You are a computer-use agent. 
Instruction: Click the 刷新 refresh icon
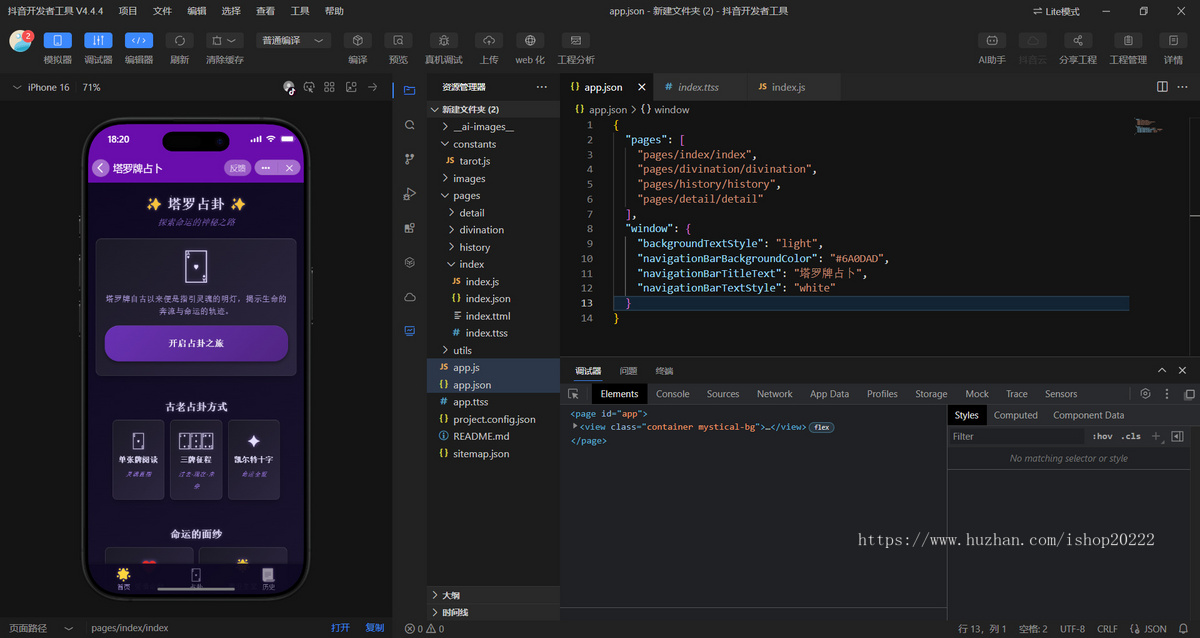pos(179,41)
